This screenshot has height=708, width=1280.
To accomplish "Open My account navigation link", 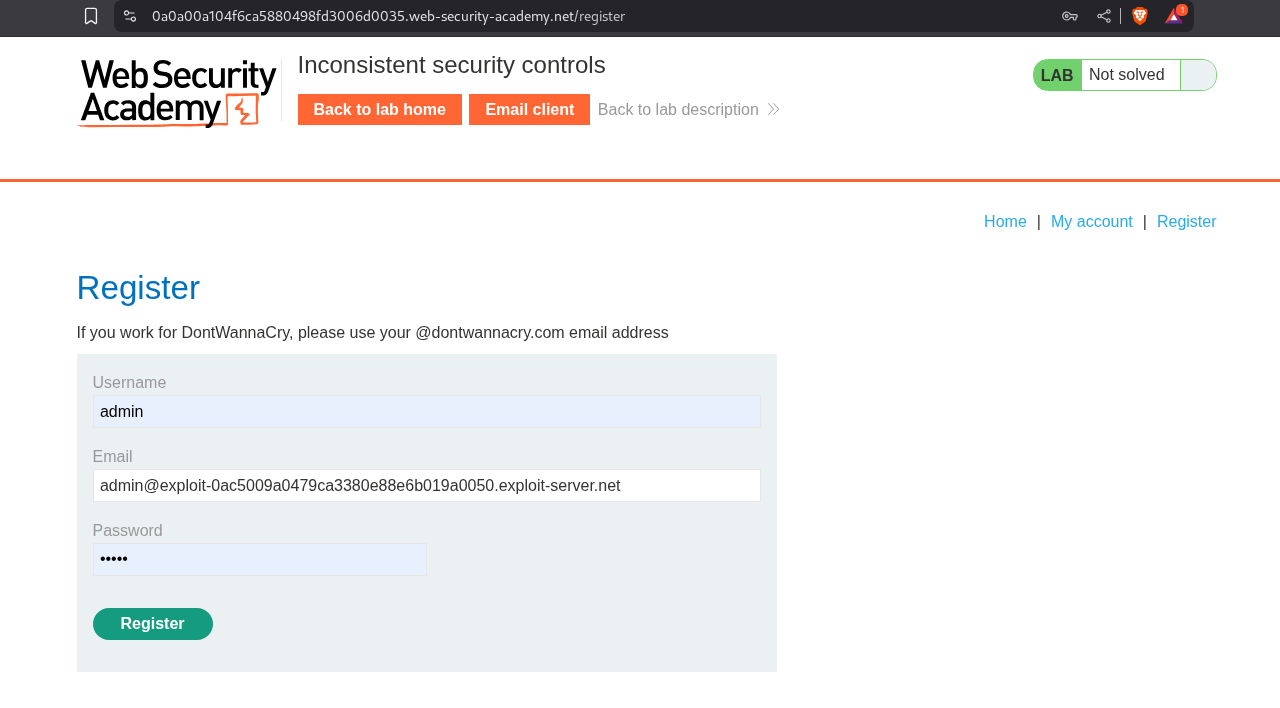I will (1091, 222).
